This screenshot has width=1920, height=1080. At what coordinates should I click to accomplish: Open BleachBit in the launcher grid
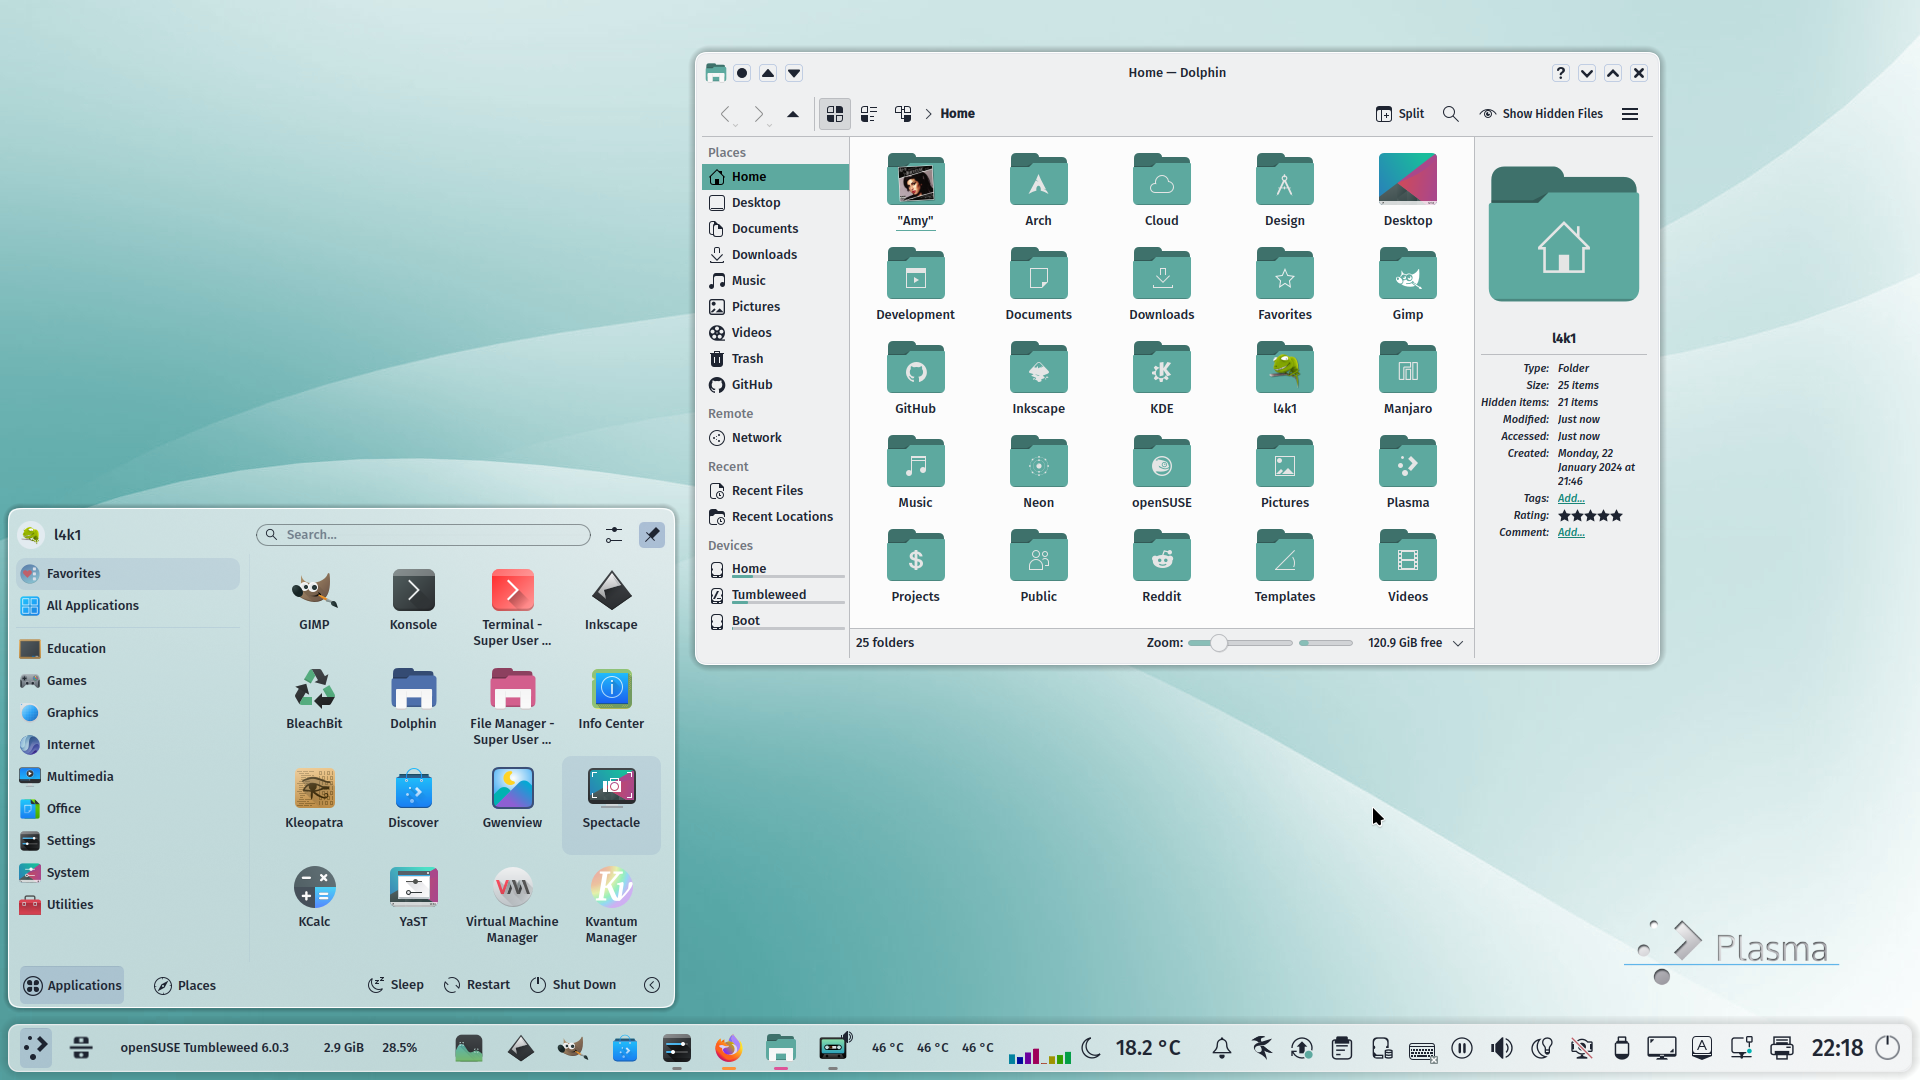(x=314, y=700)
